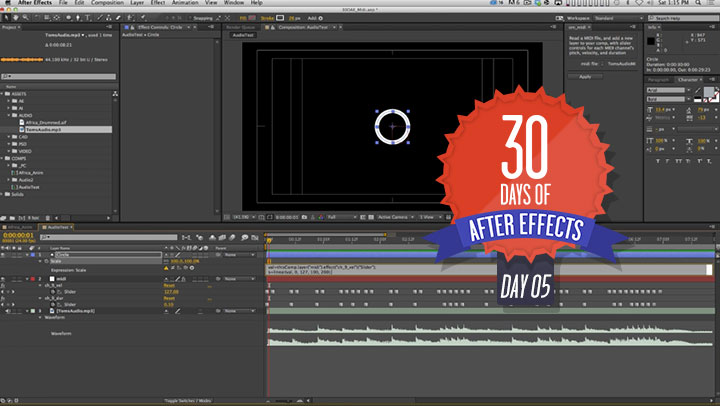Open the Graph Editor icon
This screenshot has width=720, height=406.
click(x=255, y=237)
